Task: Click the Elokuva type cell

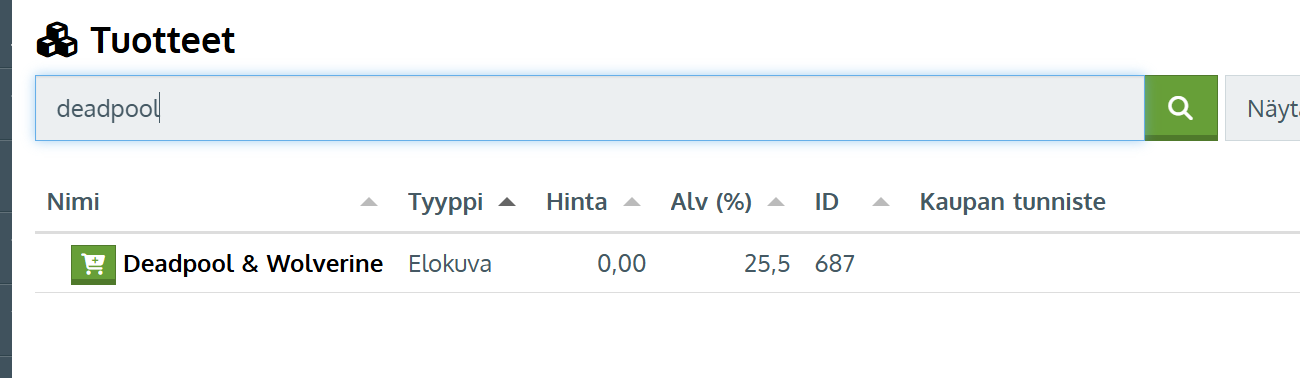Action: (x=450, y=264)
